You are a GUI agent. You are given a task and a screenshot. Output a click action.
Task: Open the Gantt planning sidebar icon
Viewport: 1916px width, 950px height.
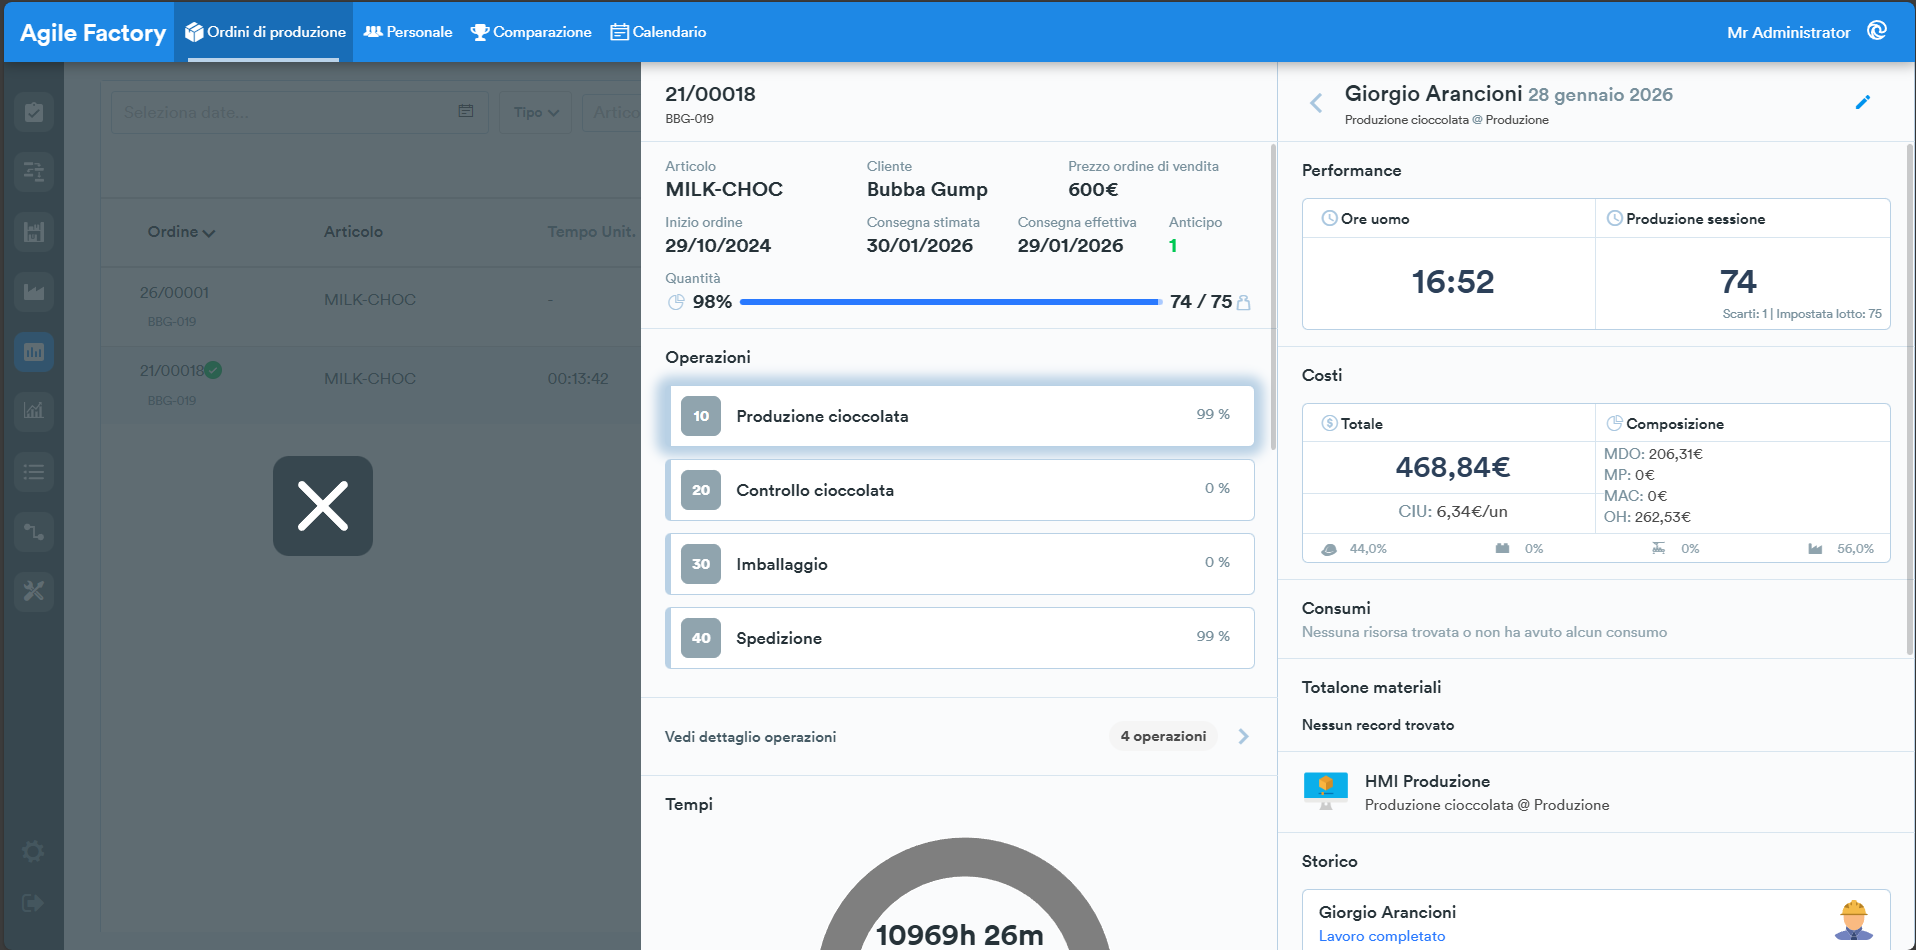click(34, 172)
